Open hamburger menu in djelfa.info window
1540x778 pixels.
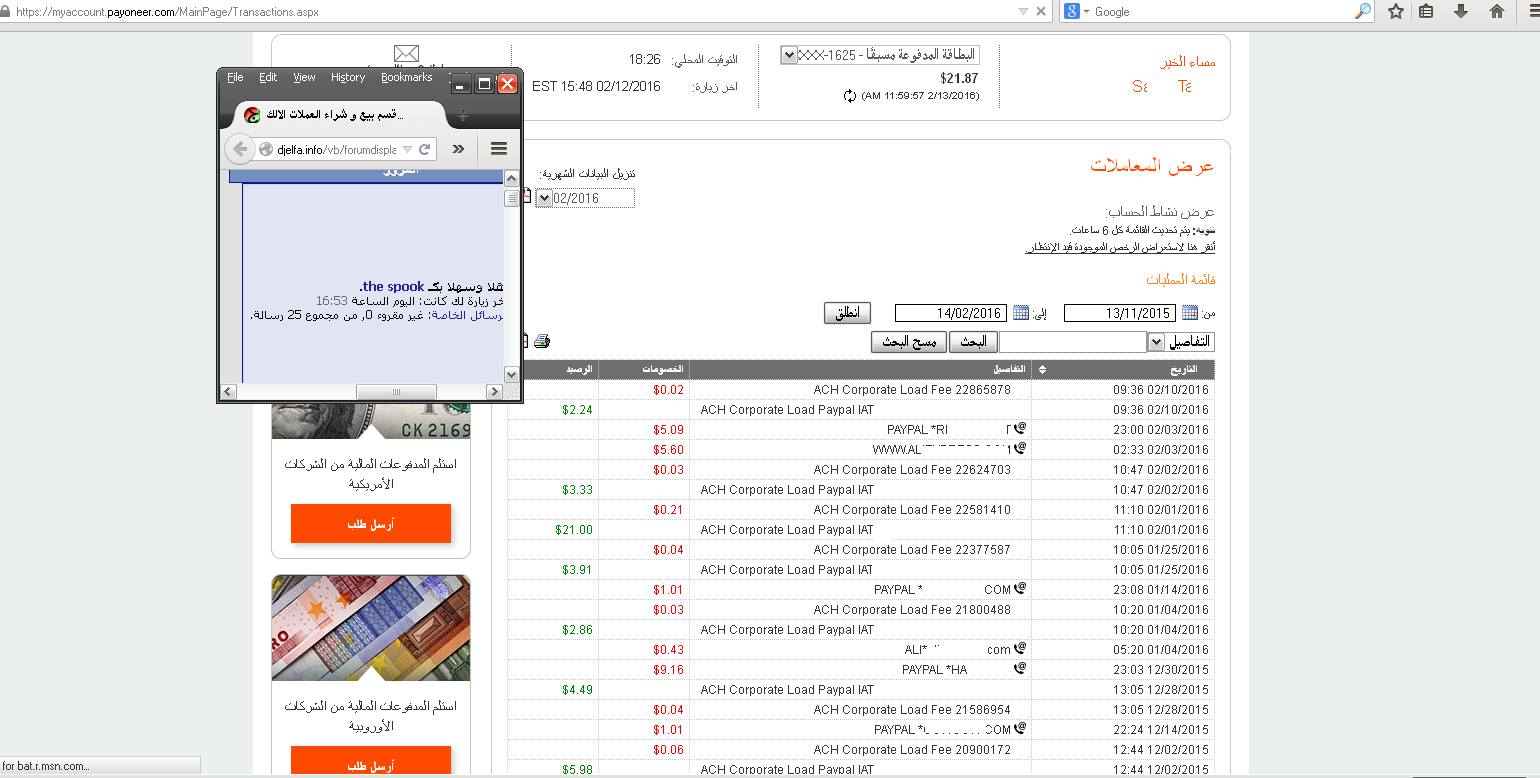(499, 149)
